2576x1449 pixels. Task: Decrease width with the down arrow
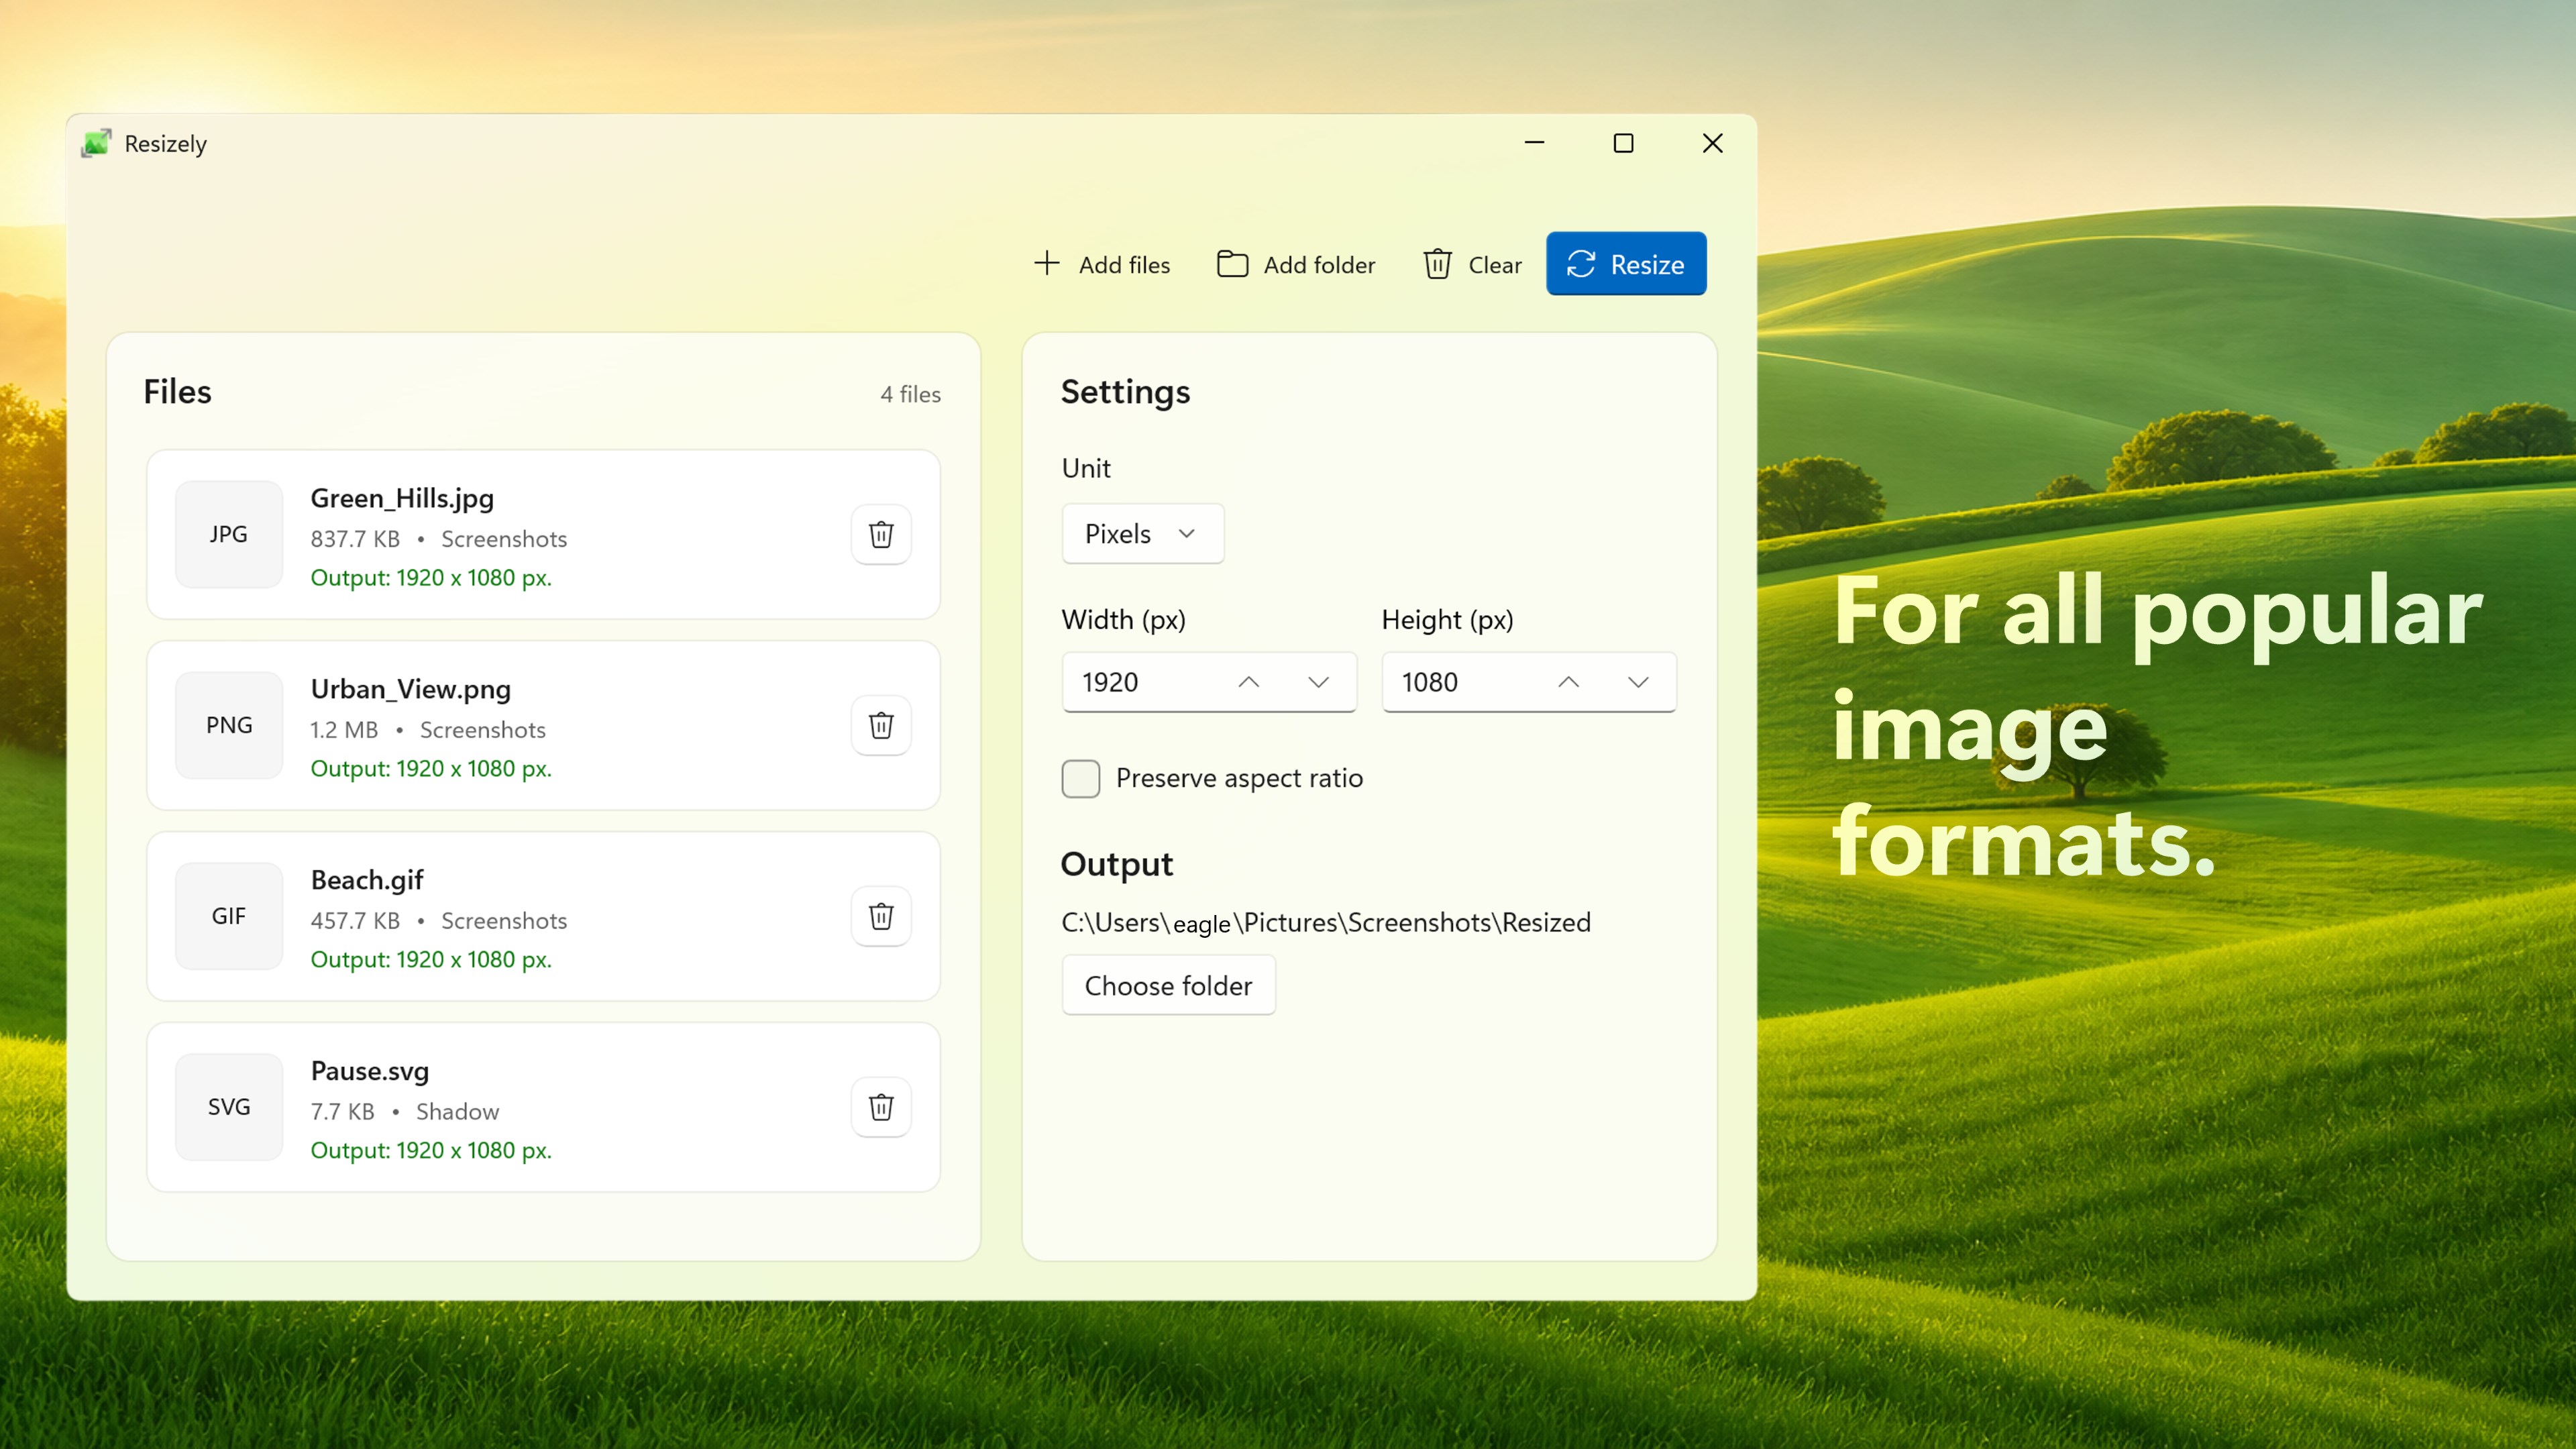click(x=1319, y=682)
